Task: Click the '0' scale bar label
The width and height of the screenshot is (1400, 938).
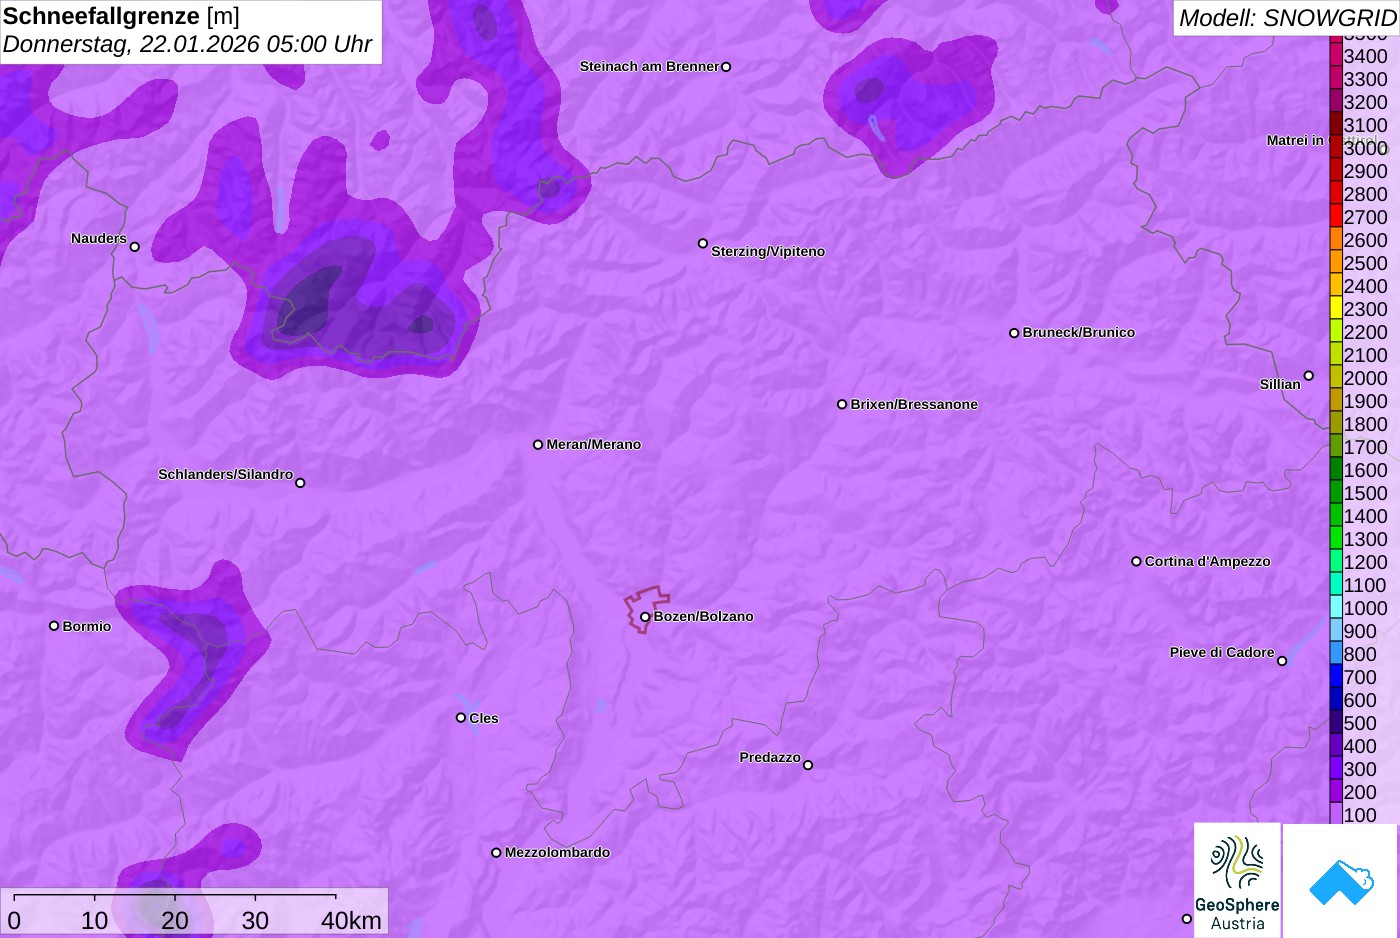Action: pos(14,921)
